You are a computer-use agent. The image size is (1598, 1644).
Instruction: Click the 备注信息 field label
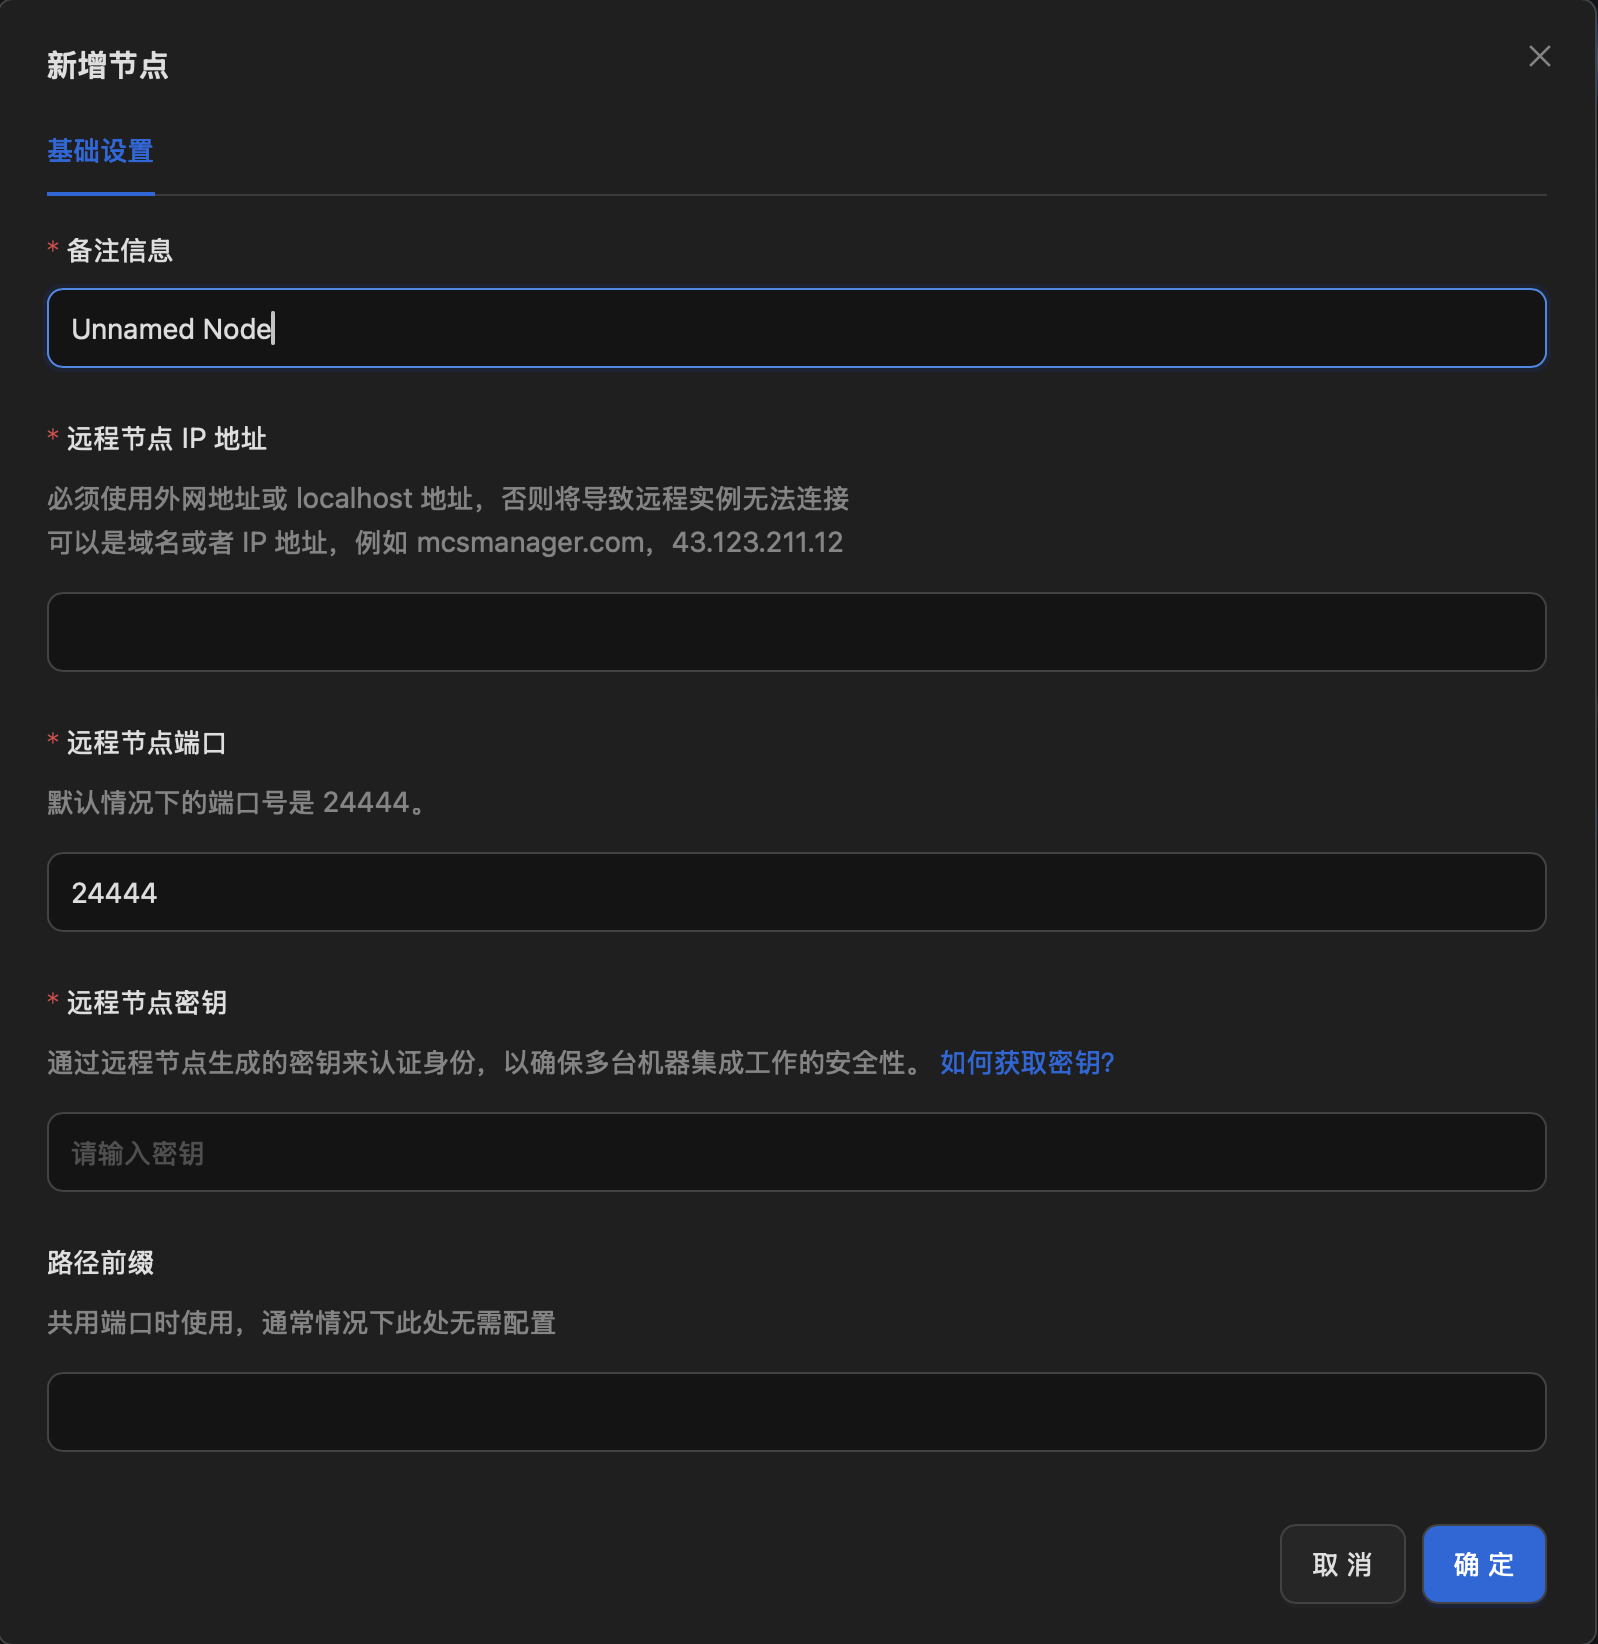119,251
